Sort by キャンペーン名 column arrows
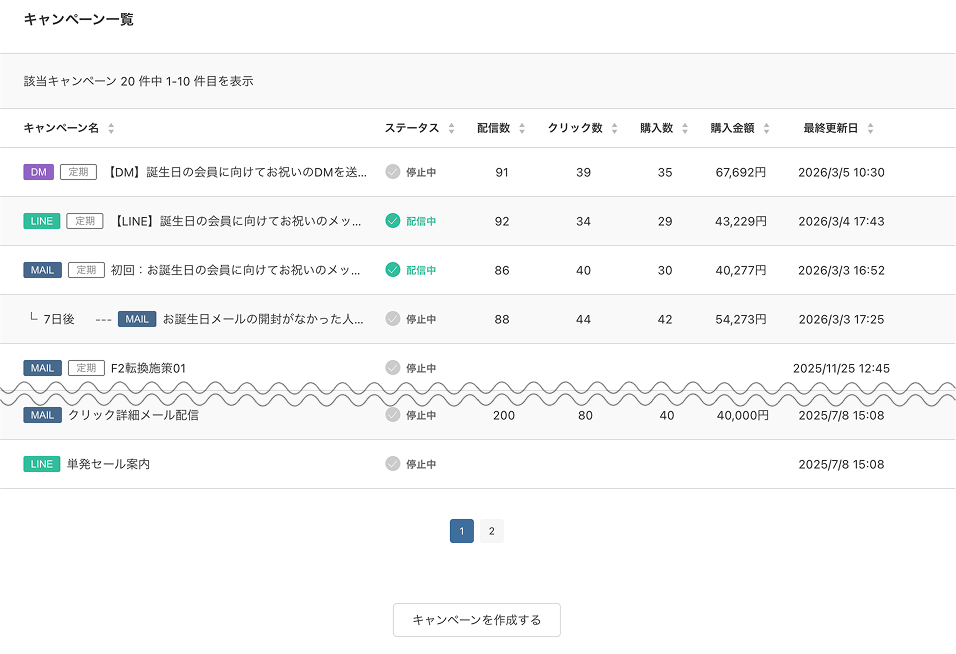 pyautogui.click(x=111, y=128)
